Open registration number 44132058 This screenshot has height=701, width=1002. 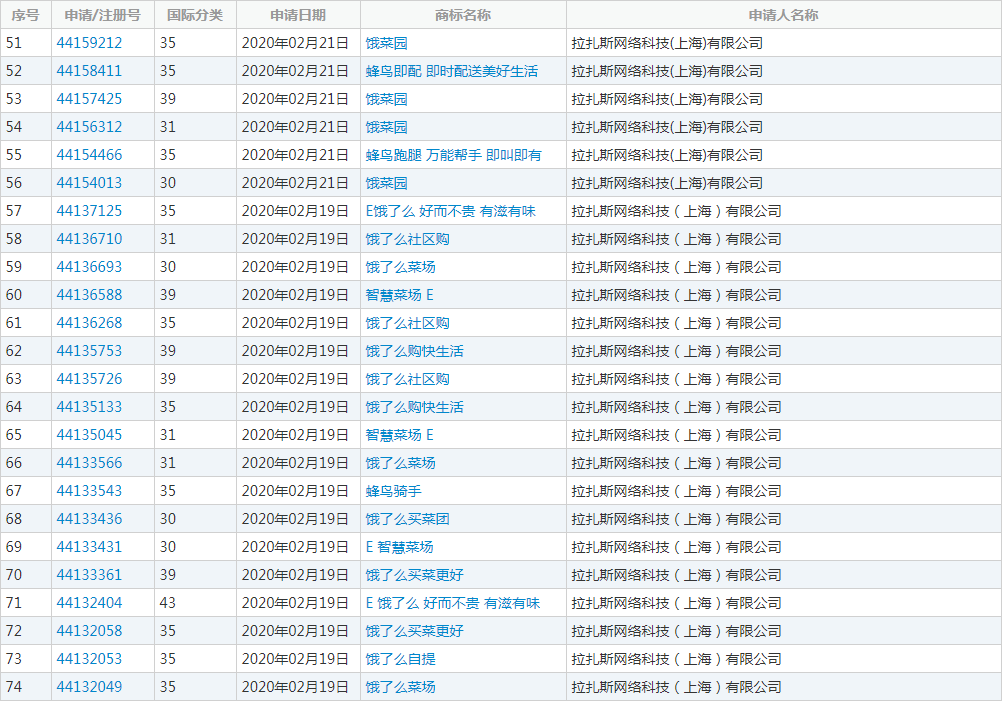click(89, 631)
